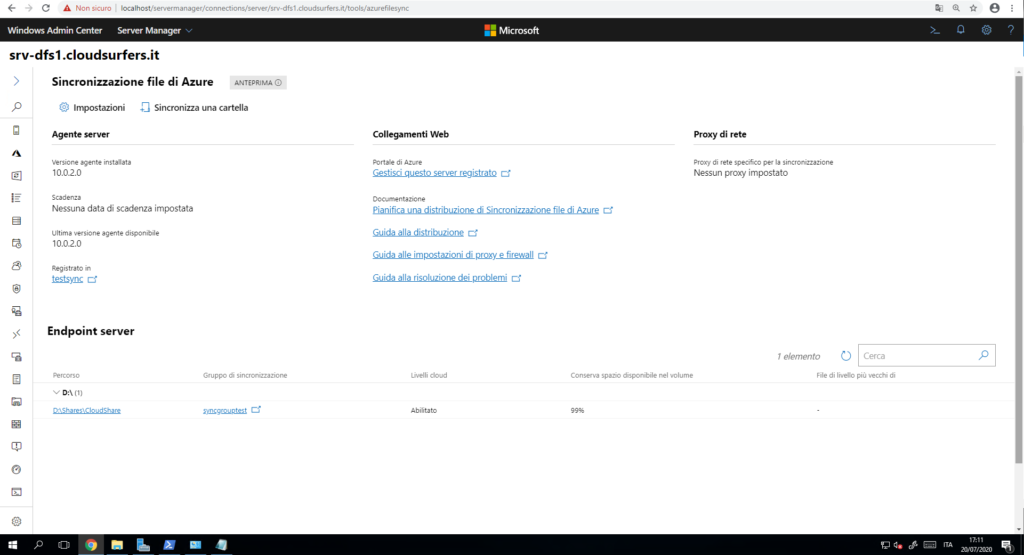
Task: Sort by Gruppo di sincronizzazione column
Action: pos(245,375)
